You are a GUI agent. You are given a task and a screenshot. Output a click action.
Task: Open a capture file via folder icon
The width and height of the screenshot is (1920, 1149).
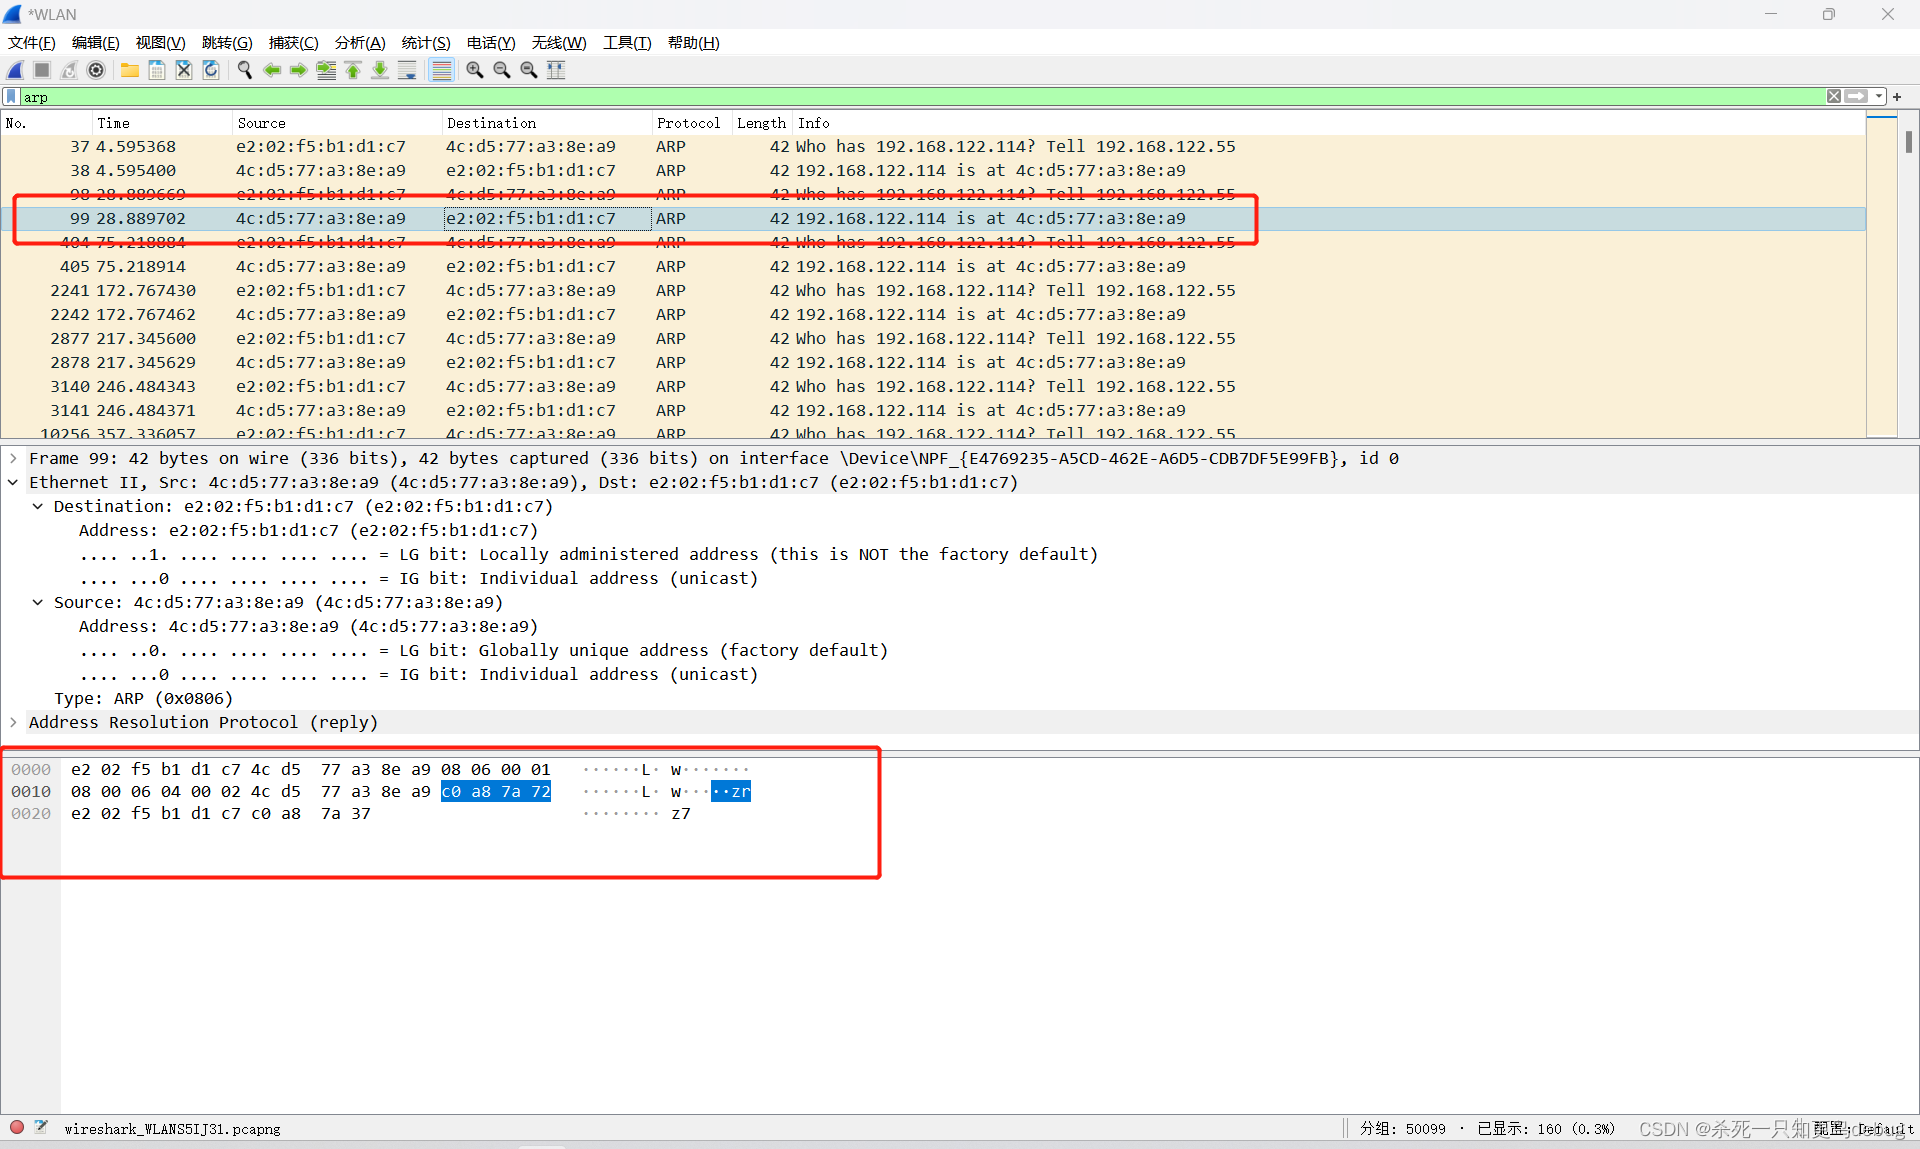coord(130,70)
